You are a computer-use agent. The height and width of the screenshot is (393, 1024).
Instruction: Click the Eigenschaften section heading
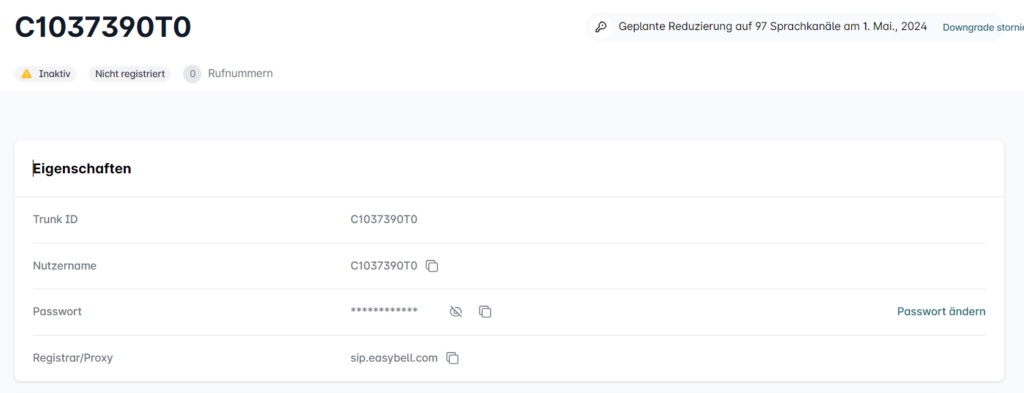tap(82, 168)
